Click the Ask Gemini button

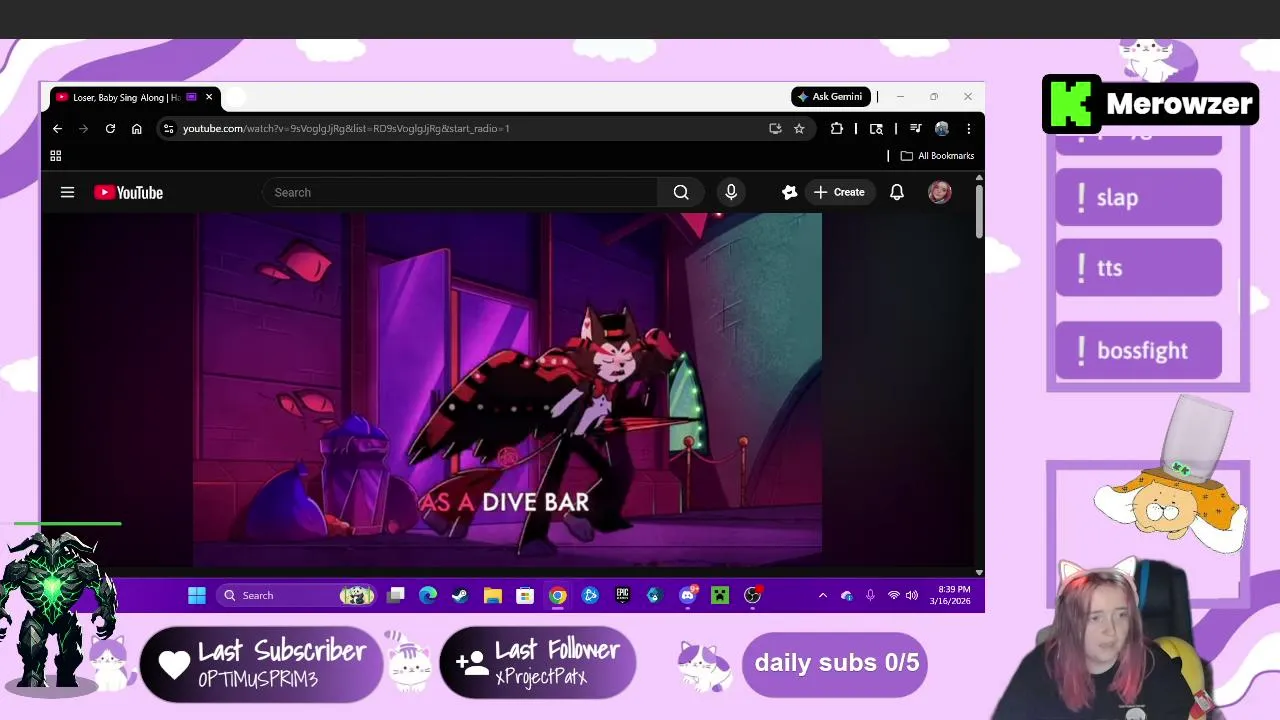831,97
